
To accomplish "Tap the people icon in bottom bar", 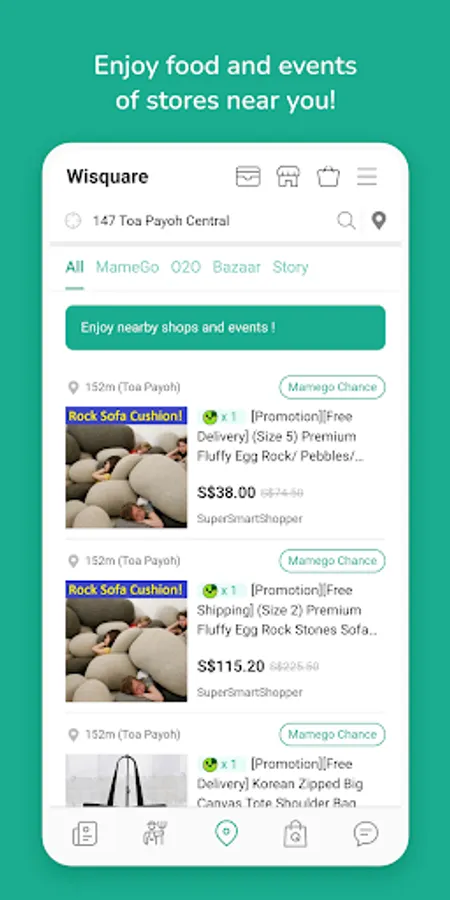I will (155, 833).
